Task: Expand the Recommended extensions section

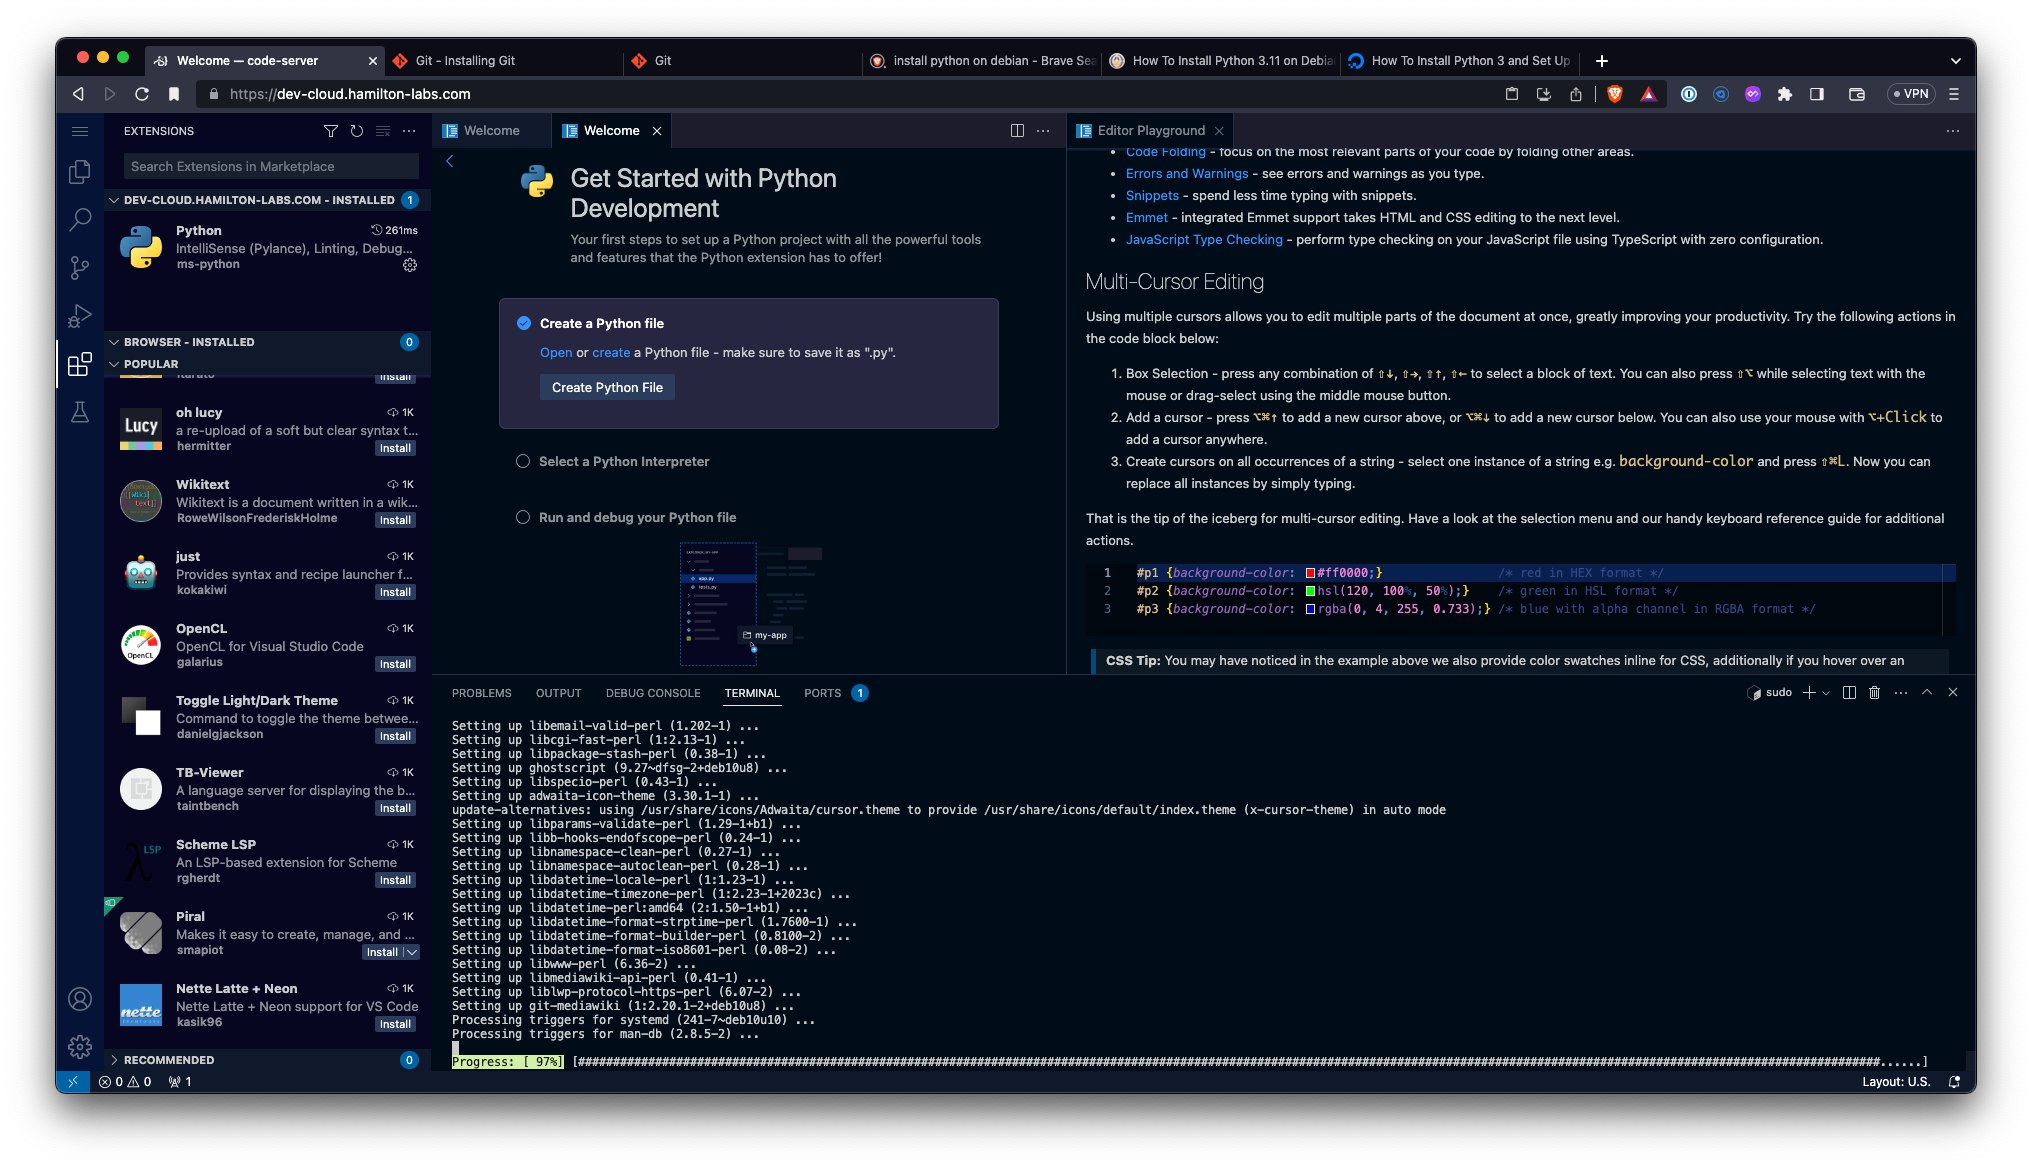Action: (169, 1060)
